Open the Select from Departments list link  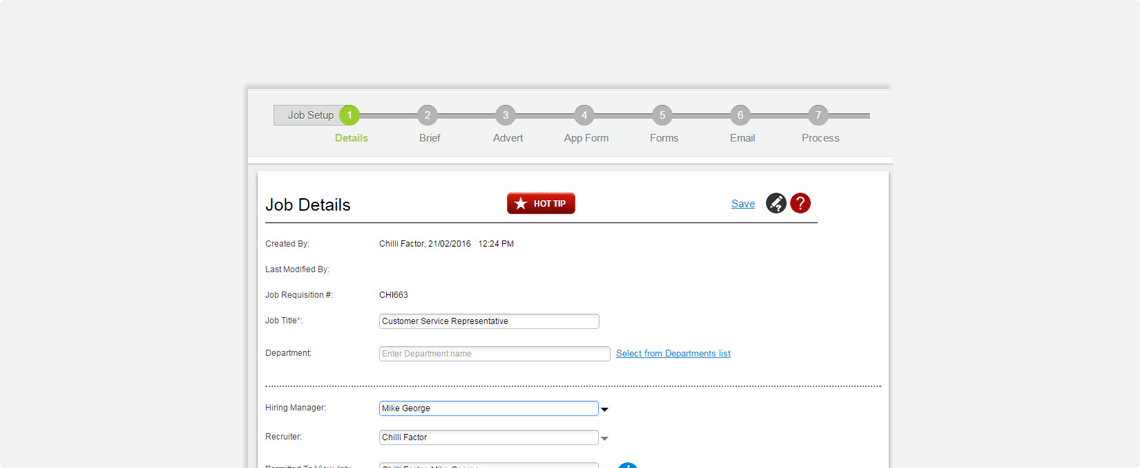coord(673,353)
